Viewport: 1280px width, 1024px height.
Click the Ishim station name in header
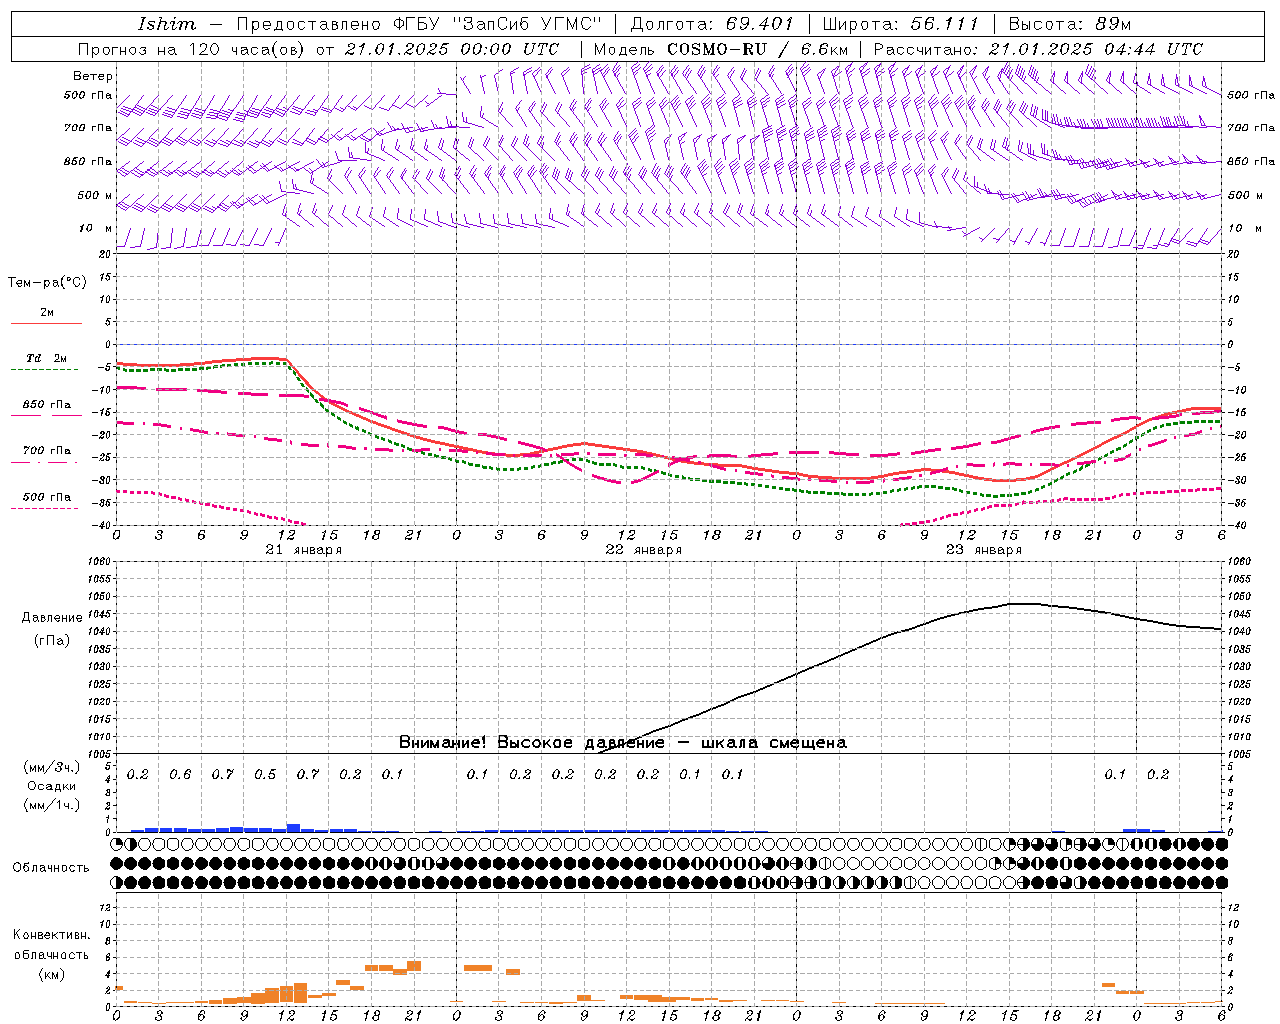pos(166,24)
